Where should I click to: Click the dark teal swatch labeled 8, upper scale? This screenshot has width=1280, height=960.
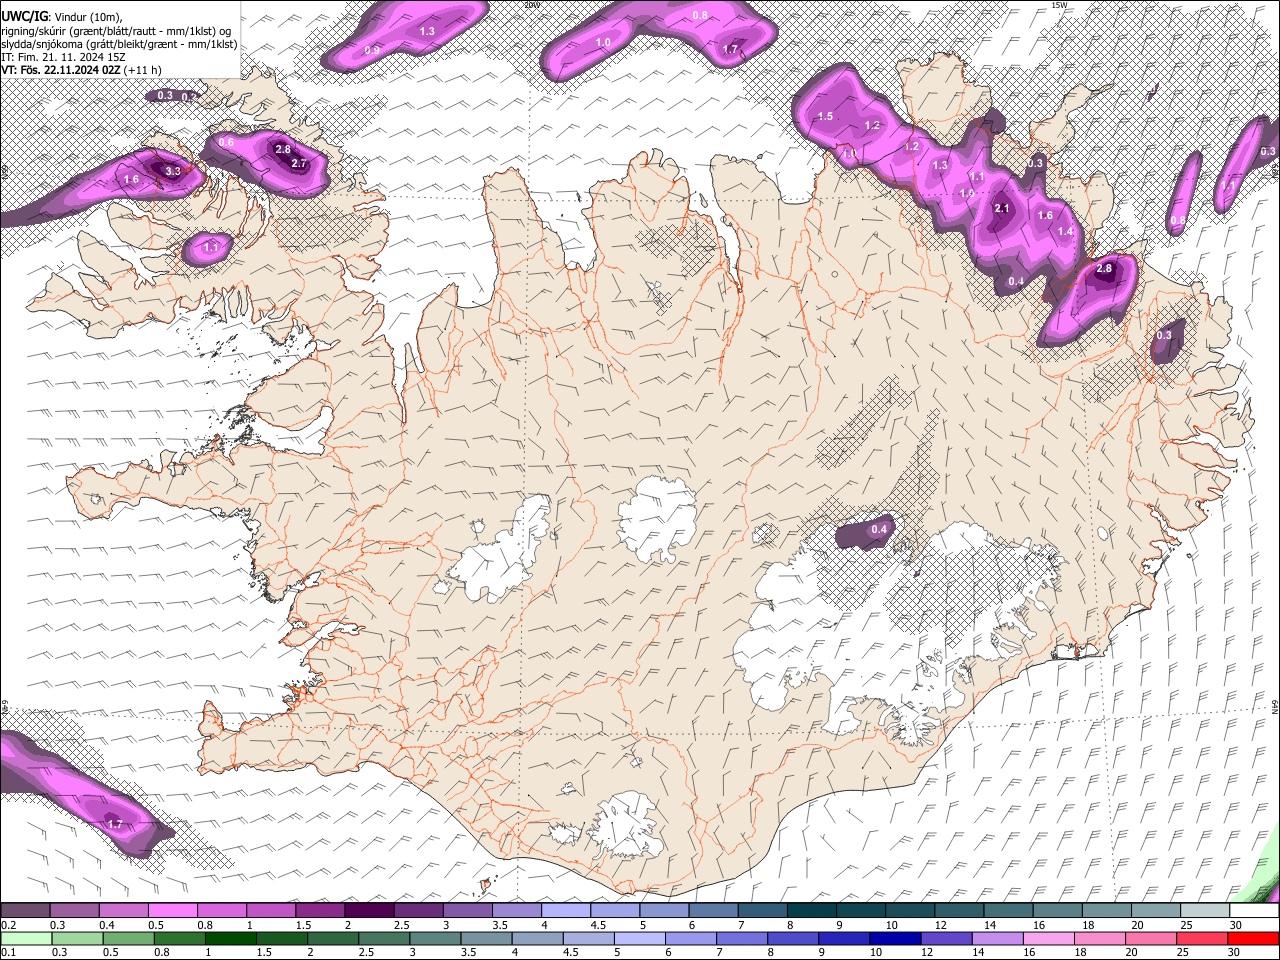point(812,911)
